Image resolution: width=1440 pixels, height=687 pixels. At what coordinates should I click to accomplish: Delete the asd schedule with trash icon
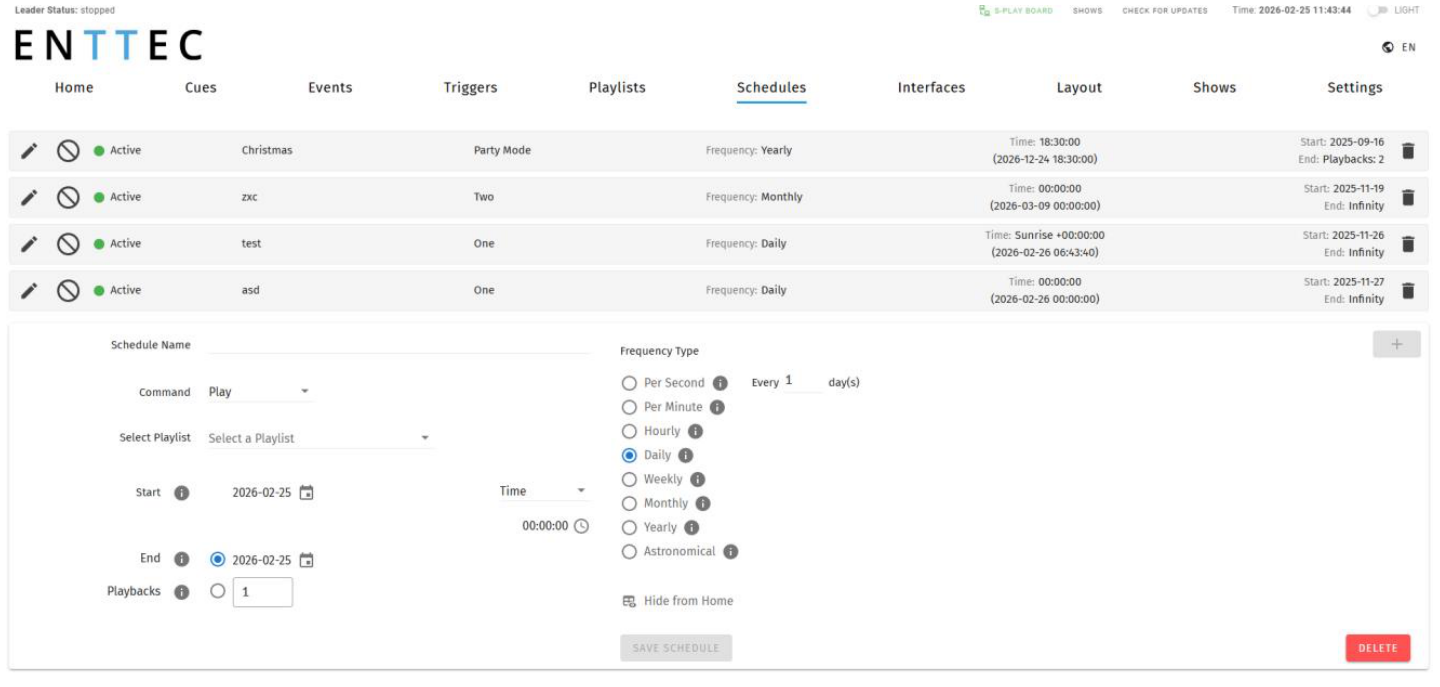[1408, 291]
